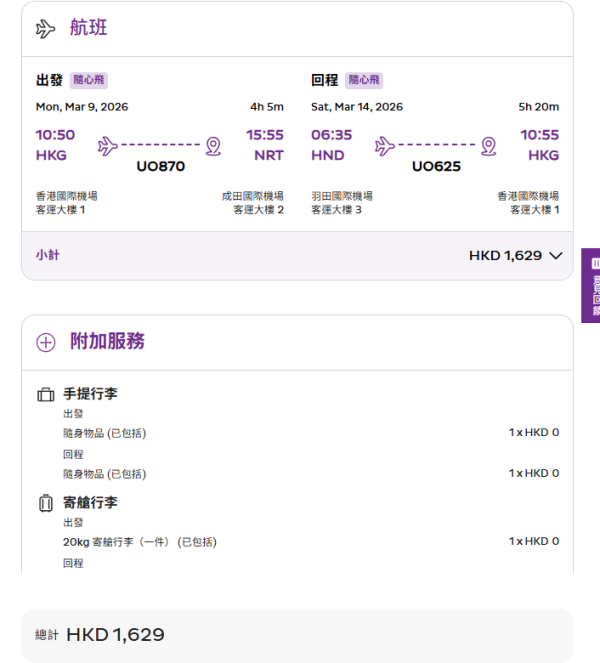
Task: Click the 附加服務 section title
Action: click(107, 341)
